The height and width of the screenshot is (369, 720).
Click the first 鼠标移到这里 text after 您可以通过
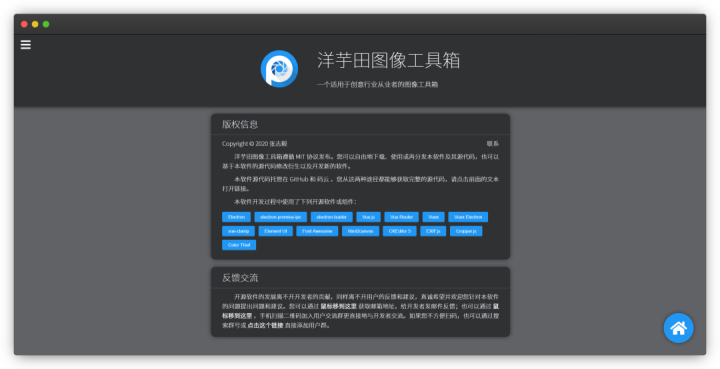point(338,306)
